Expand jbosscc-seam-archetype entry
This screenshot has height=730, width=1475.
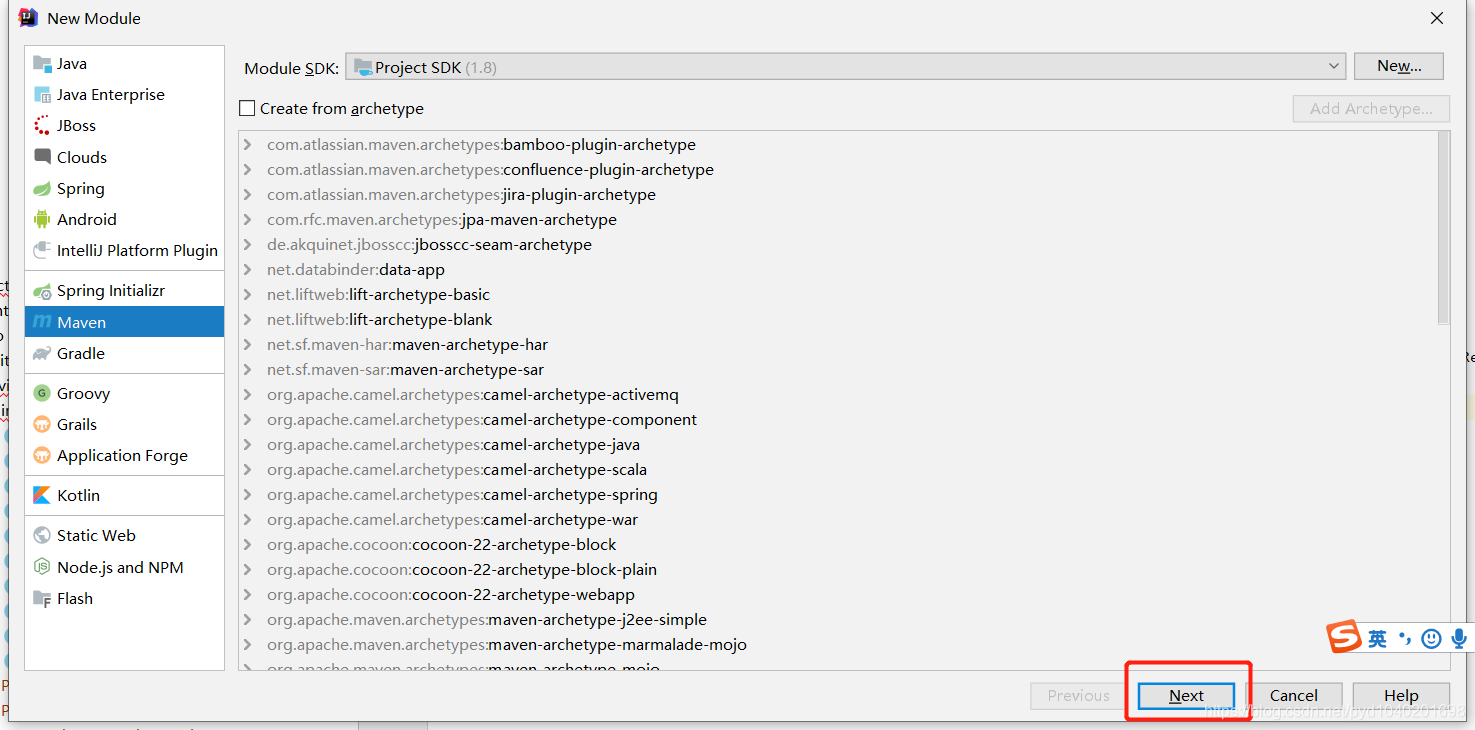(248, 245)
